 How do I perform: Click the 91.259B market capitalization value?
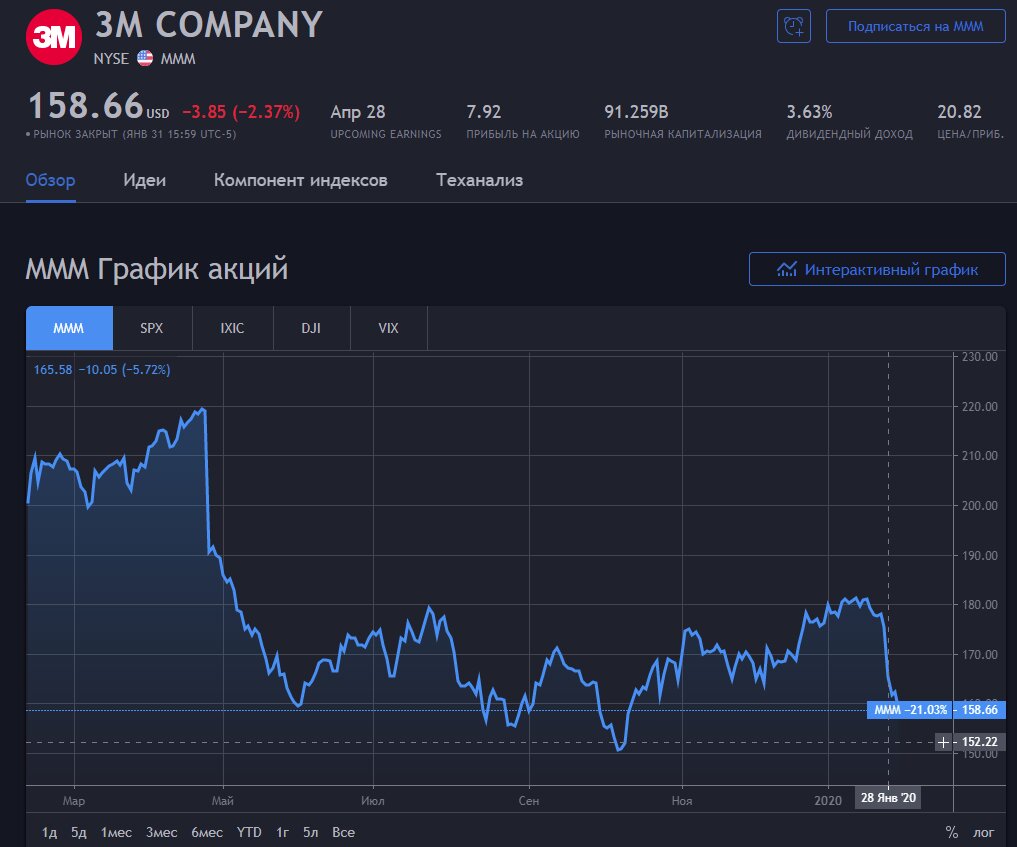tap(636, 112)
